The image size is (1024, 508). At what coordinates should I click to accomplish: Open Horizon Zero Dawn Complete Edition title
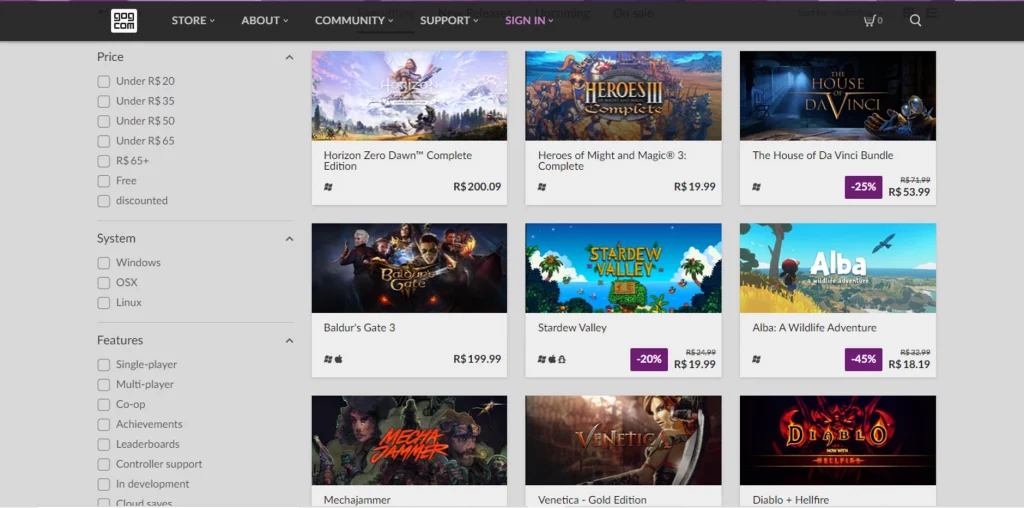click(398, 161)
